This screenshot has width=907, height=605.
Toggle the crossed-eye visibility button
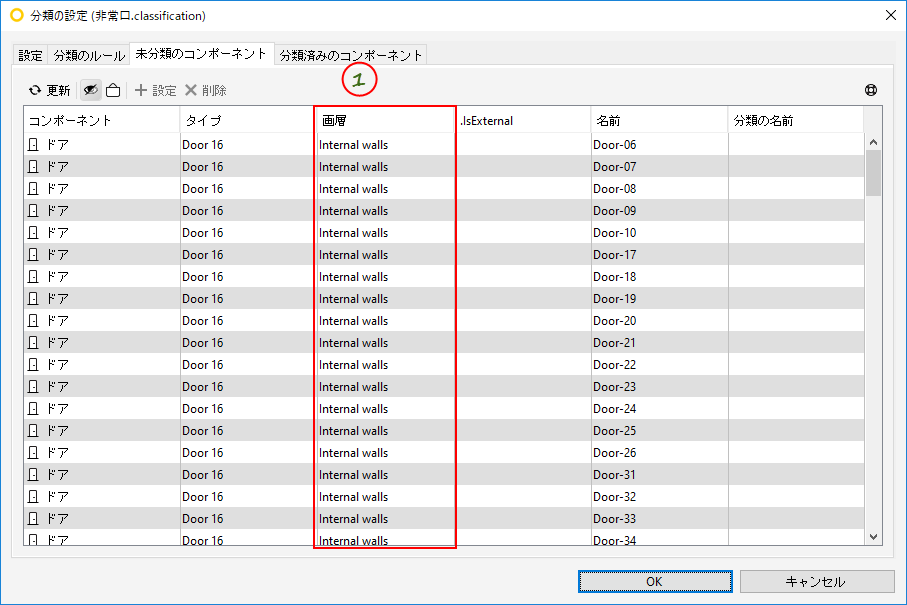click(91, 90)
